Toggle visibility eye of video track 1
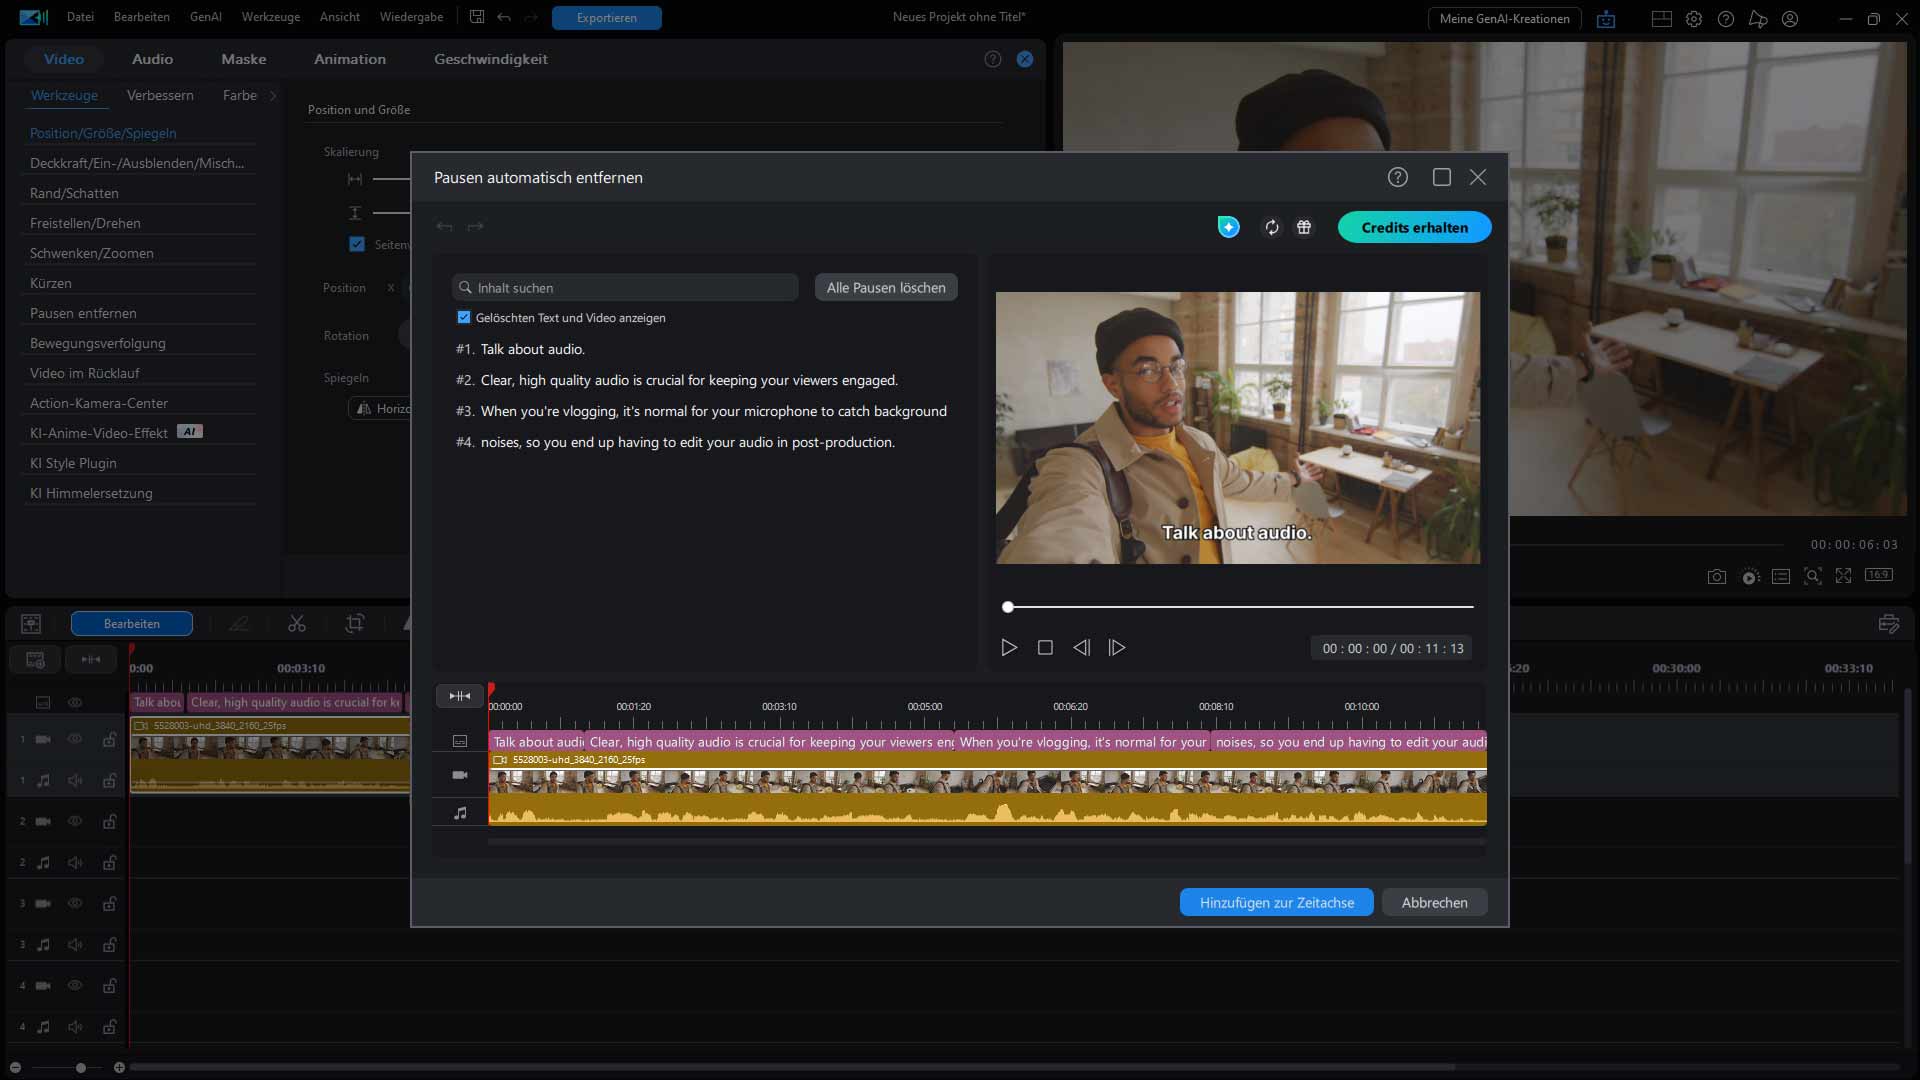Screen dimensions: 1920x1080 [75, 739]
